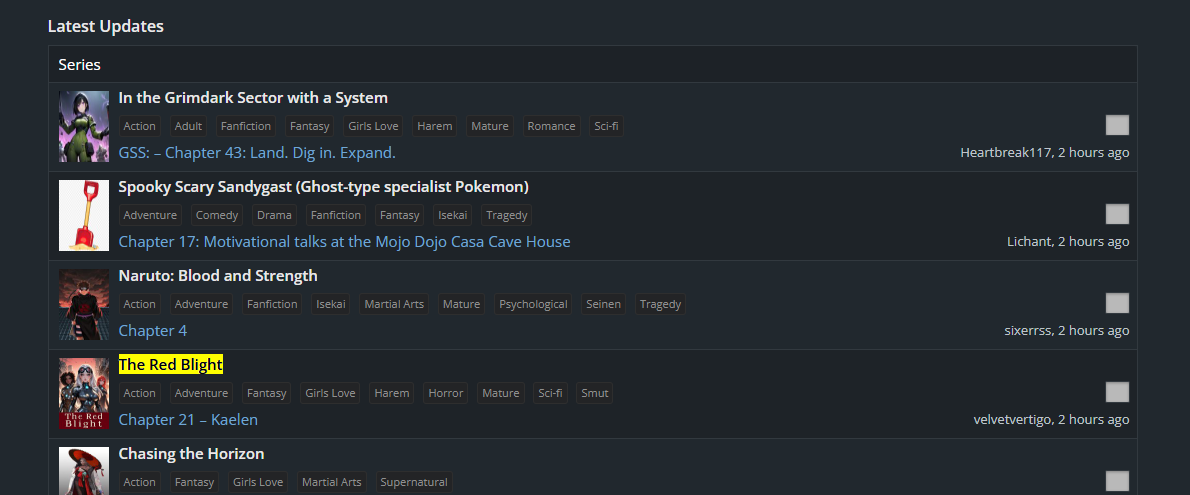Click the Psychological genre tag

click(533, 304)
